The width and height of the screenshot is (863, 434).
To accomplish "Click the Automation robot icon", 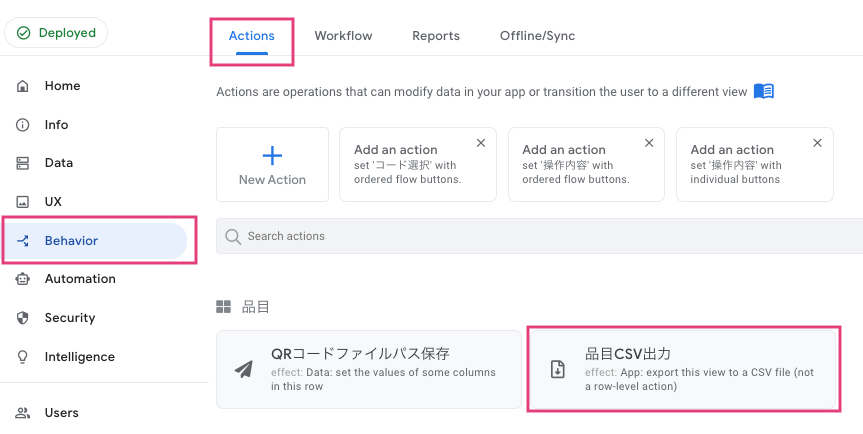I will [23, 279].
